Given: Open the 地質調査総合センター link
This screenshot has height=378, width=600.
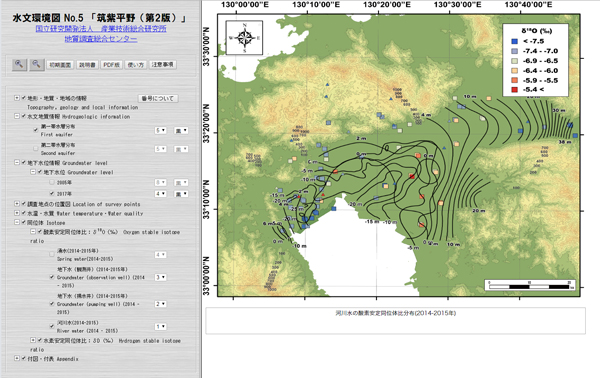Looking at the screenshot, I should coord(101,39).
